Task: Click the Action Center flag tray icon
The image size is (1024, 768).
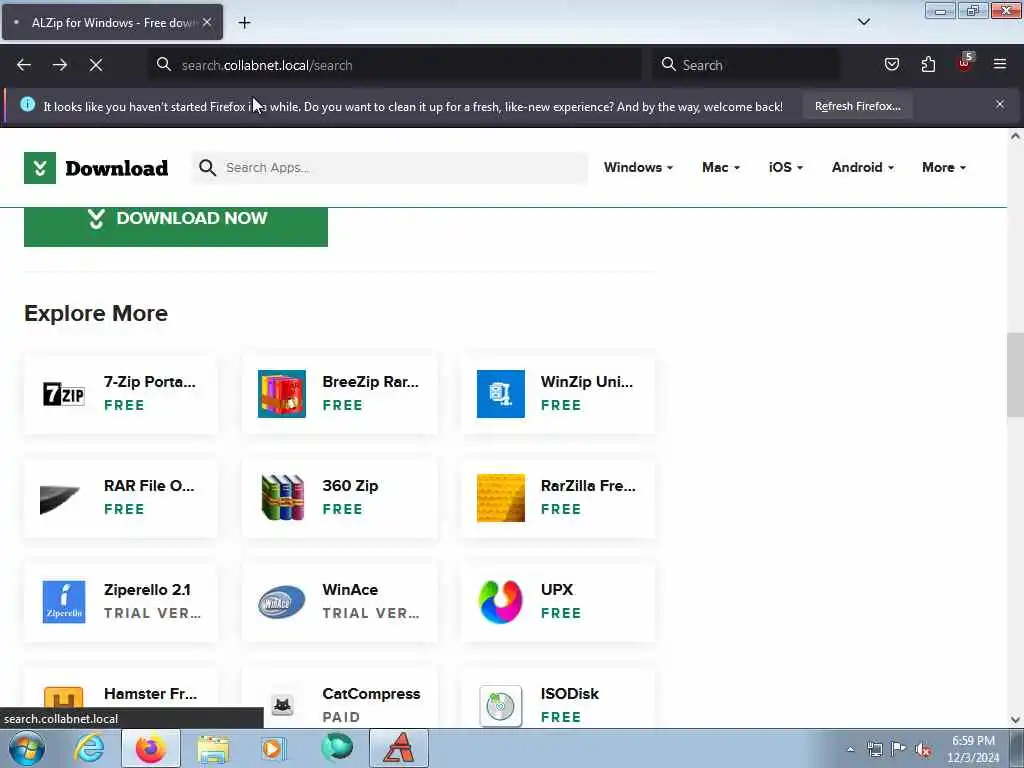Action: pyautogui.click(x=899, y=749)
